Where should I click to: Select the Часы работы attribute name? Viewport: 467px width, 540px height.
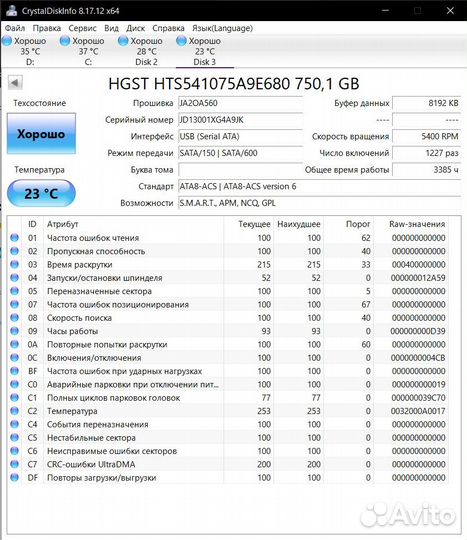pos(72,331)
